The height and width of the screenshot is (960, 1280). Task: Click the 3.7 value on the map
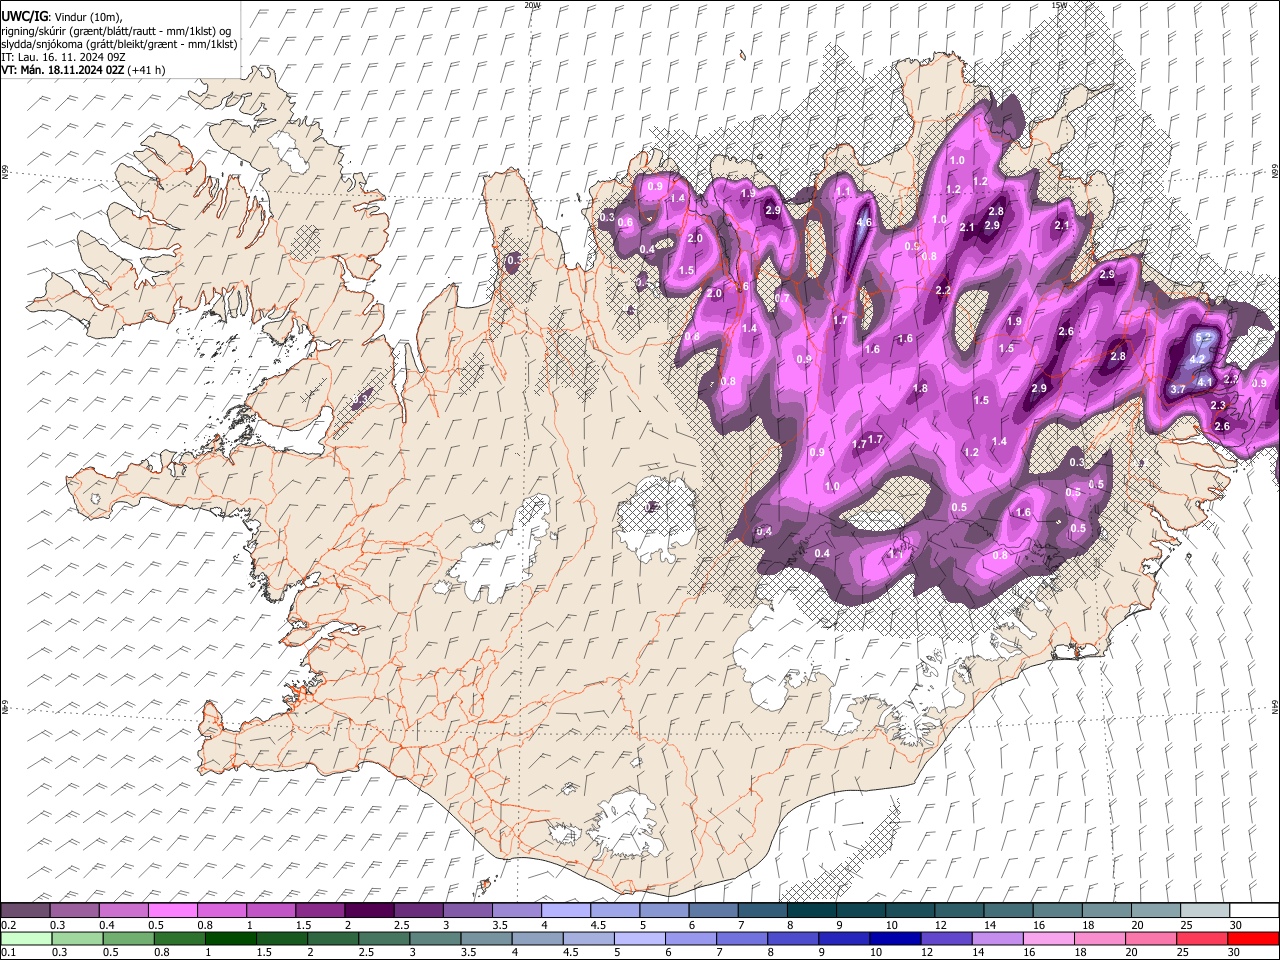coord(1178,389)
